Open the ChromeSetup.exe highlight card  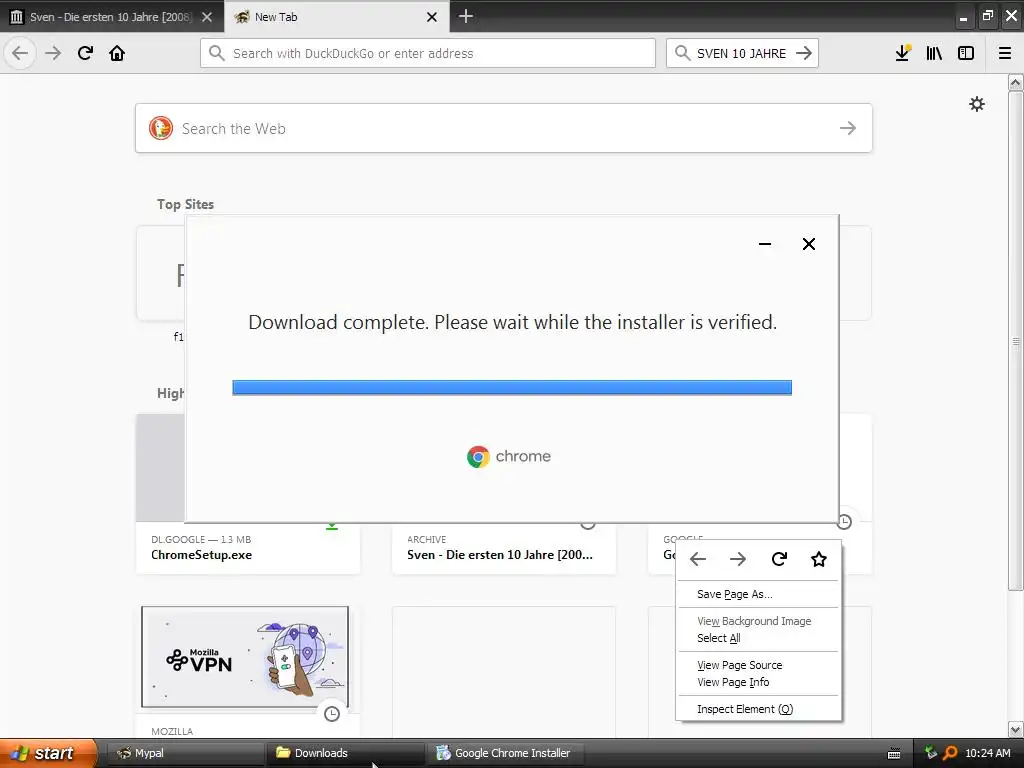[x=248, y=549]
